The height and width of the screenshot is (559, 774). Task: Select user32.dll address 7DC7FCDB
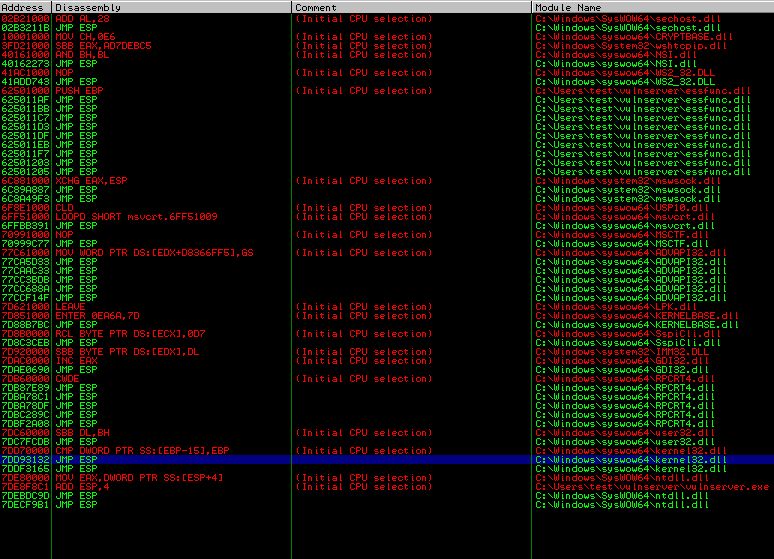(25, 441)
